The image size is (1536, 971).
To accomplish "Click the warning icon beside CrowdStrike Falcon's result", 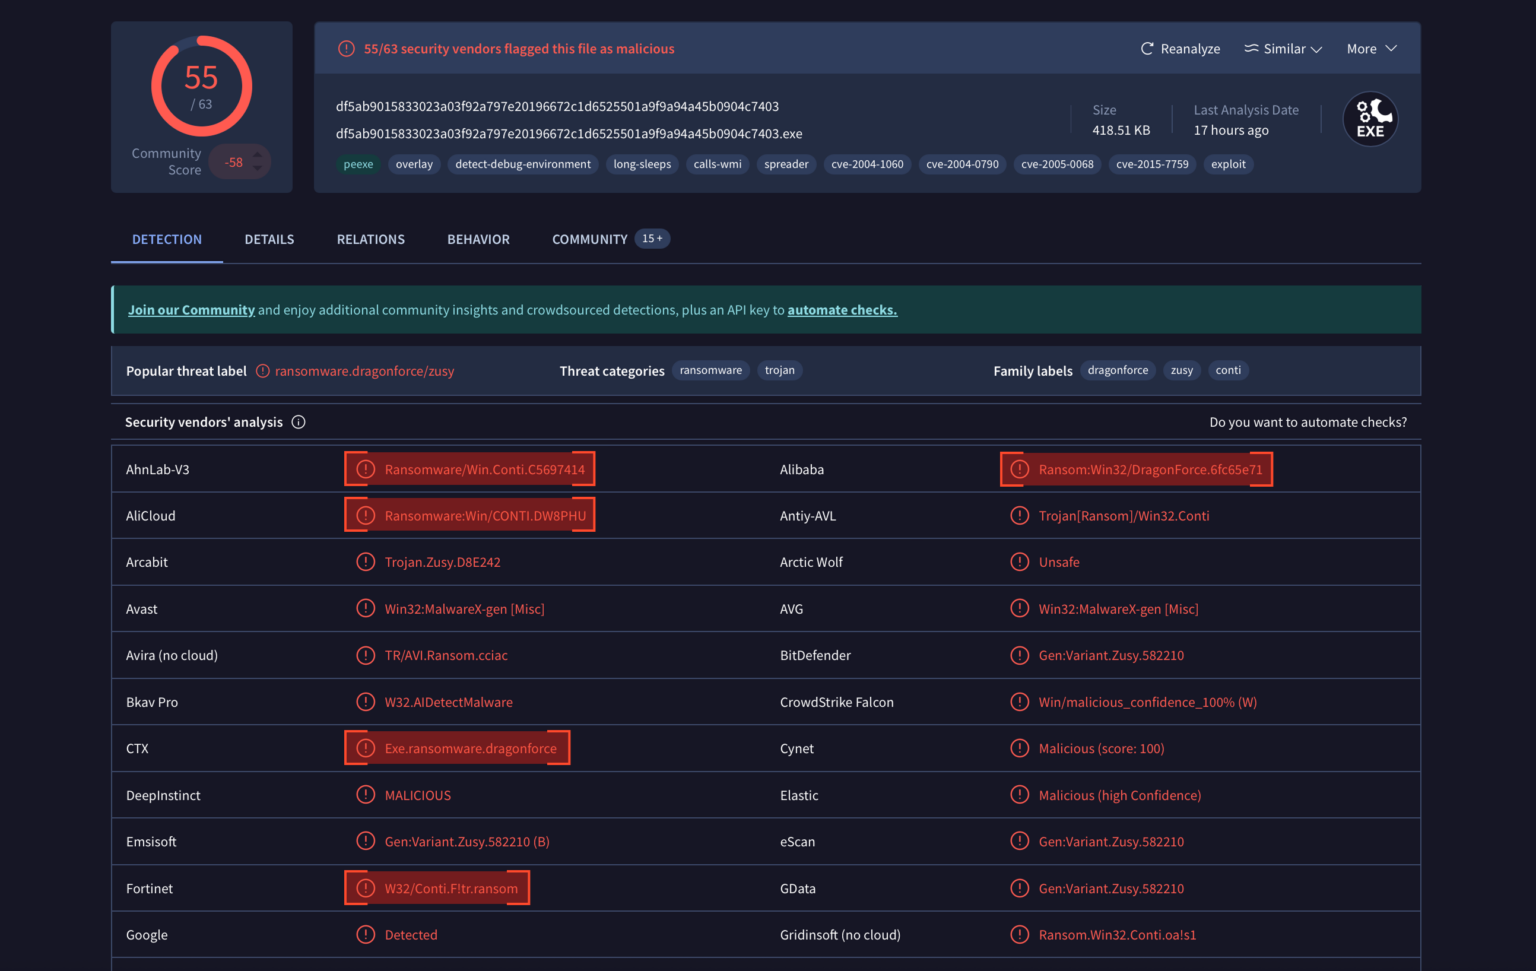I will pos(1019,701).
